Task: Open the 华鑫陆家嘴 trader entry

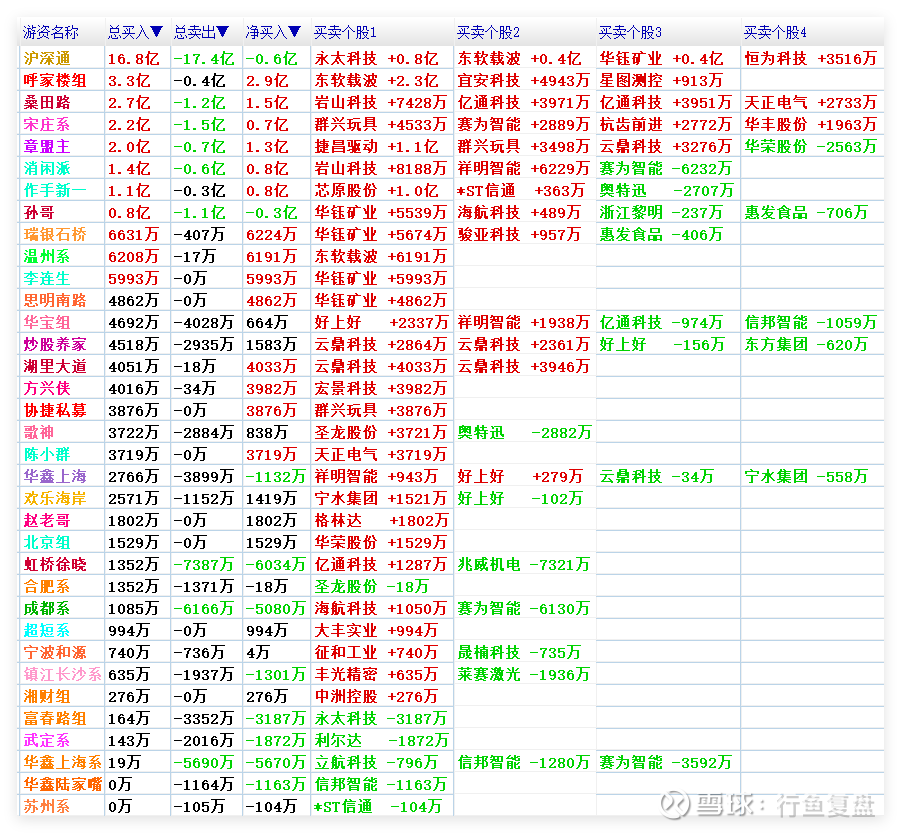Action: pos(62,785)
